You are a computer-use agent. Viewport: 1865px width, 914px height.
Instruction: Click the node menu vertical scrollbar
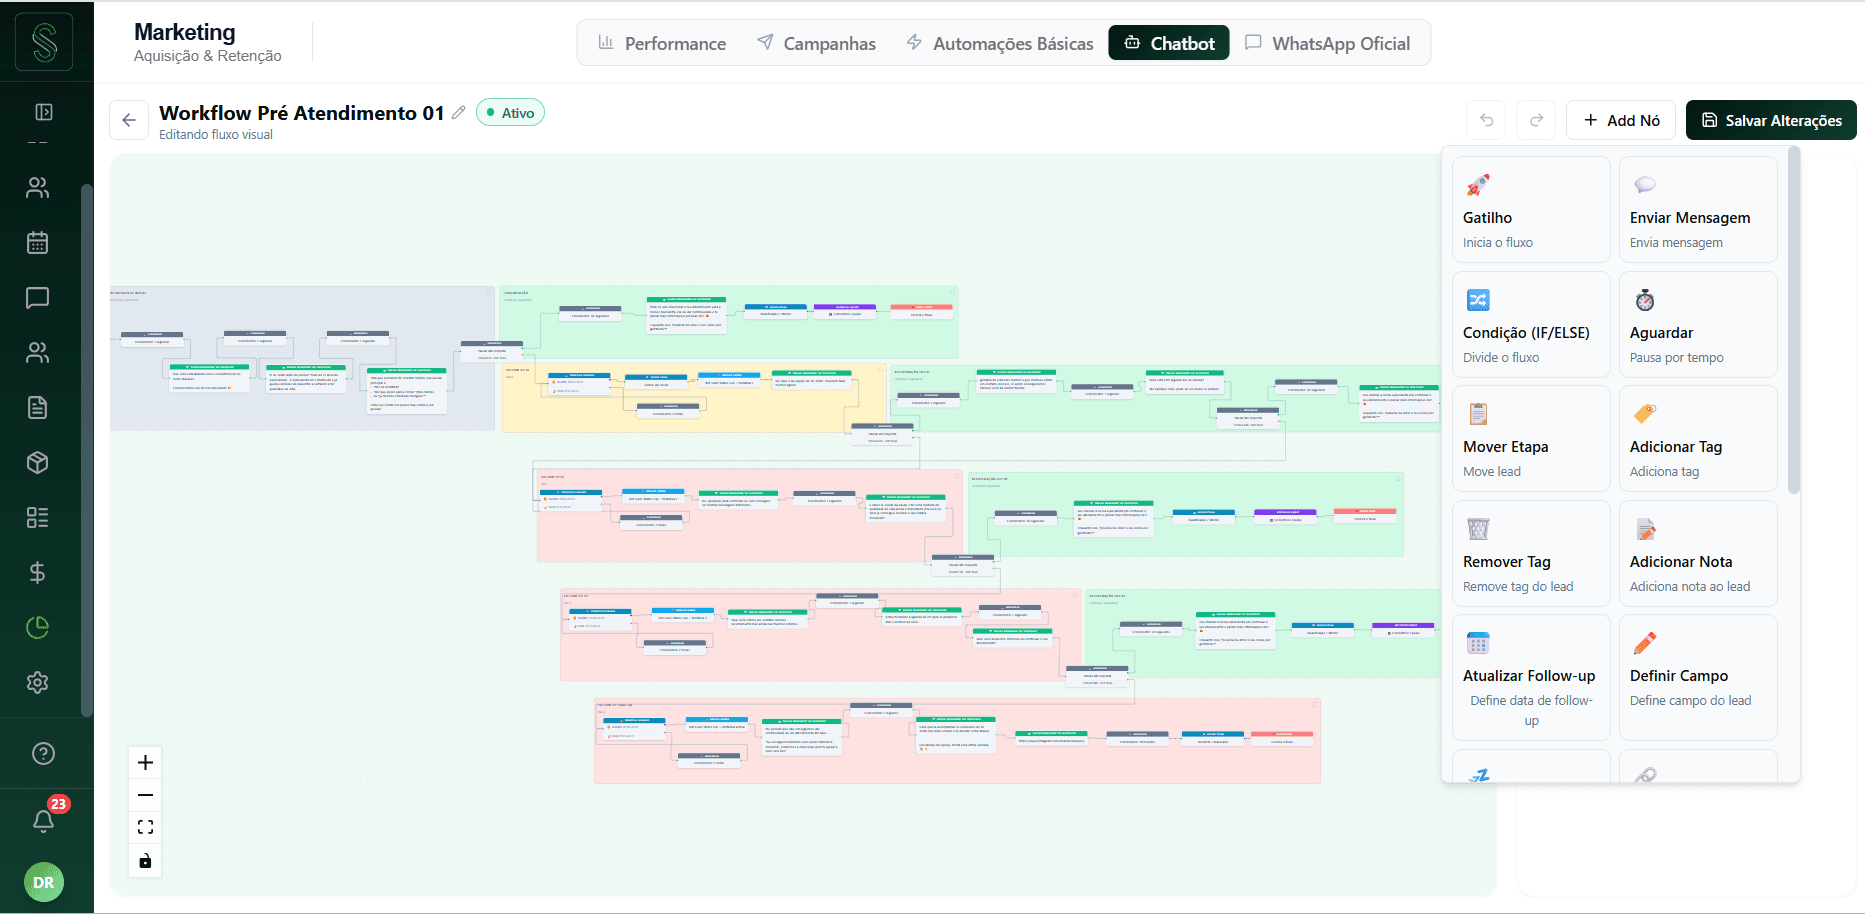[1794, 320]
